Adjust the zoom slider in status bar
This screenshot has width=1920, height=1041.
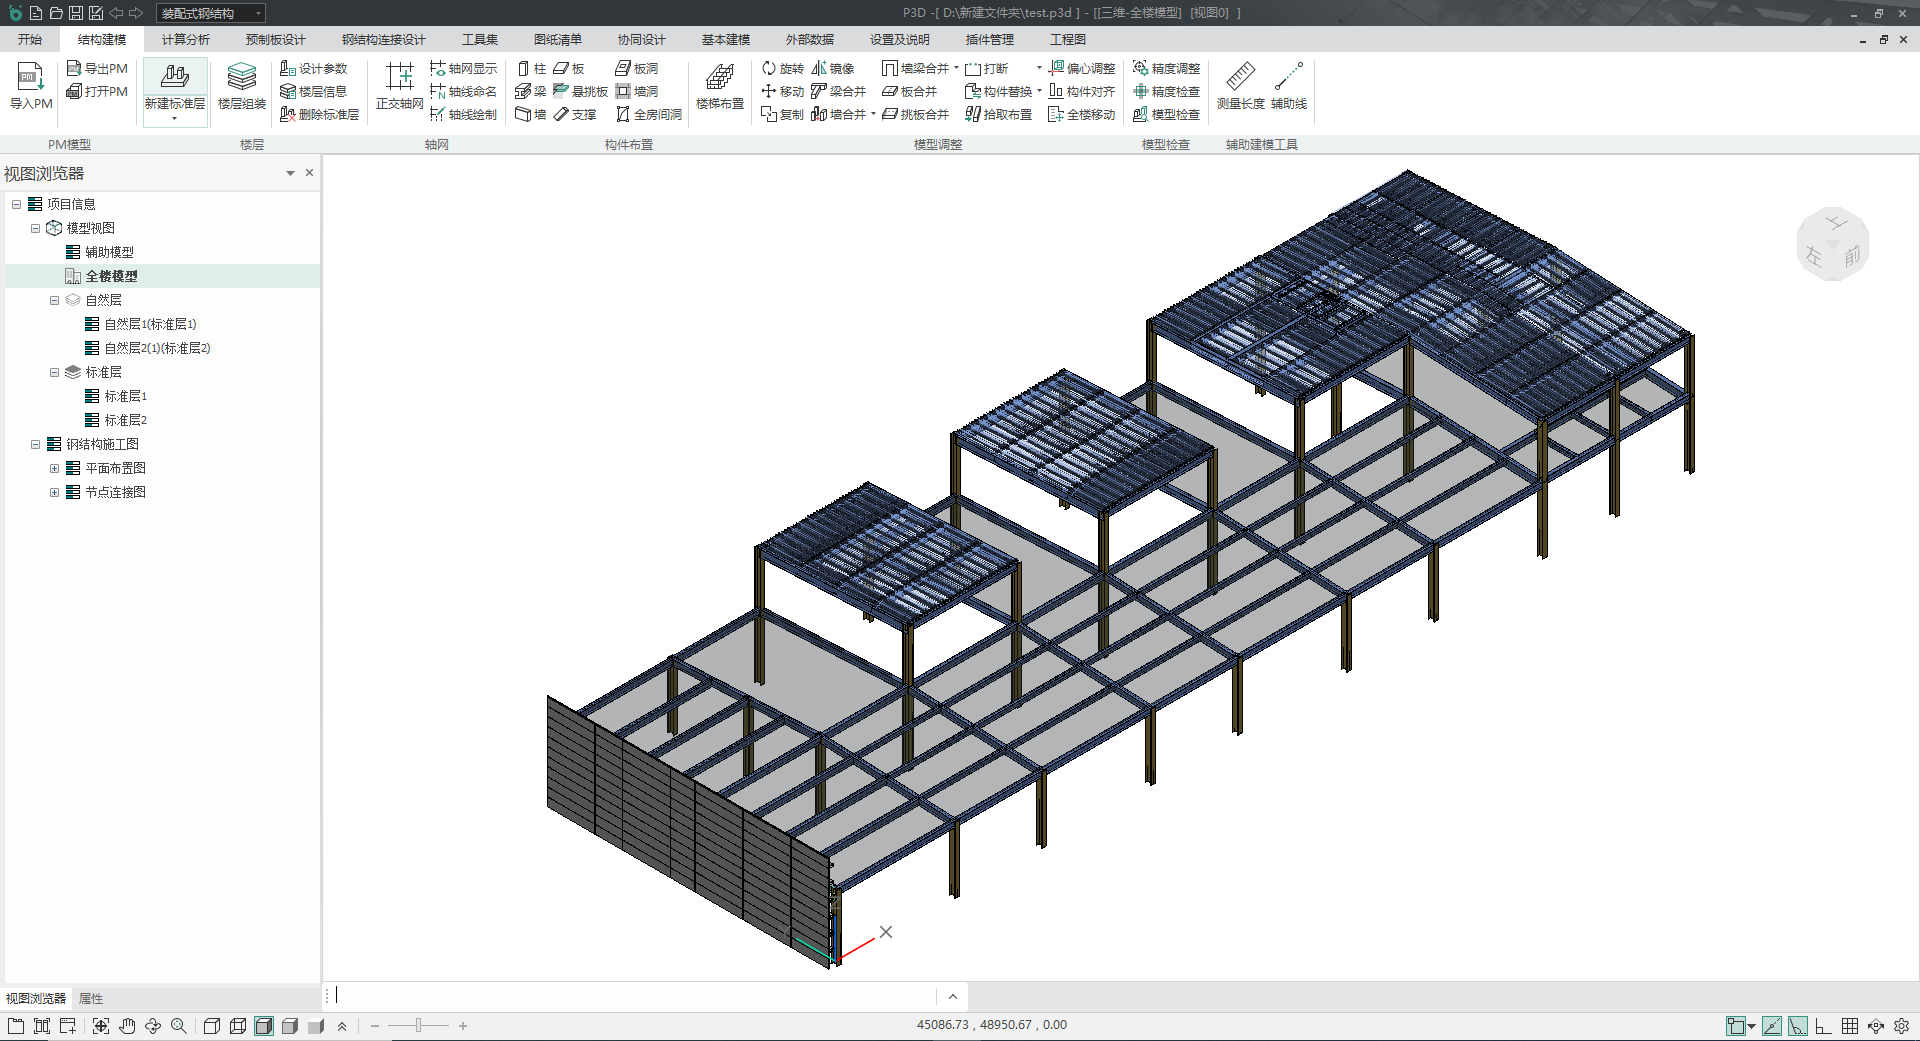(x=418, y=1026)
